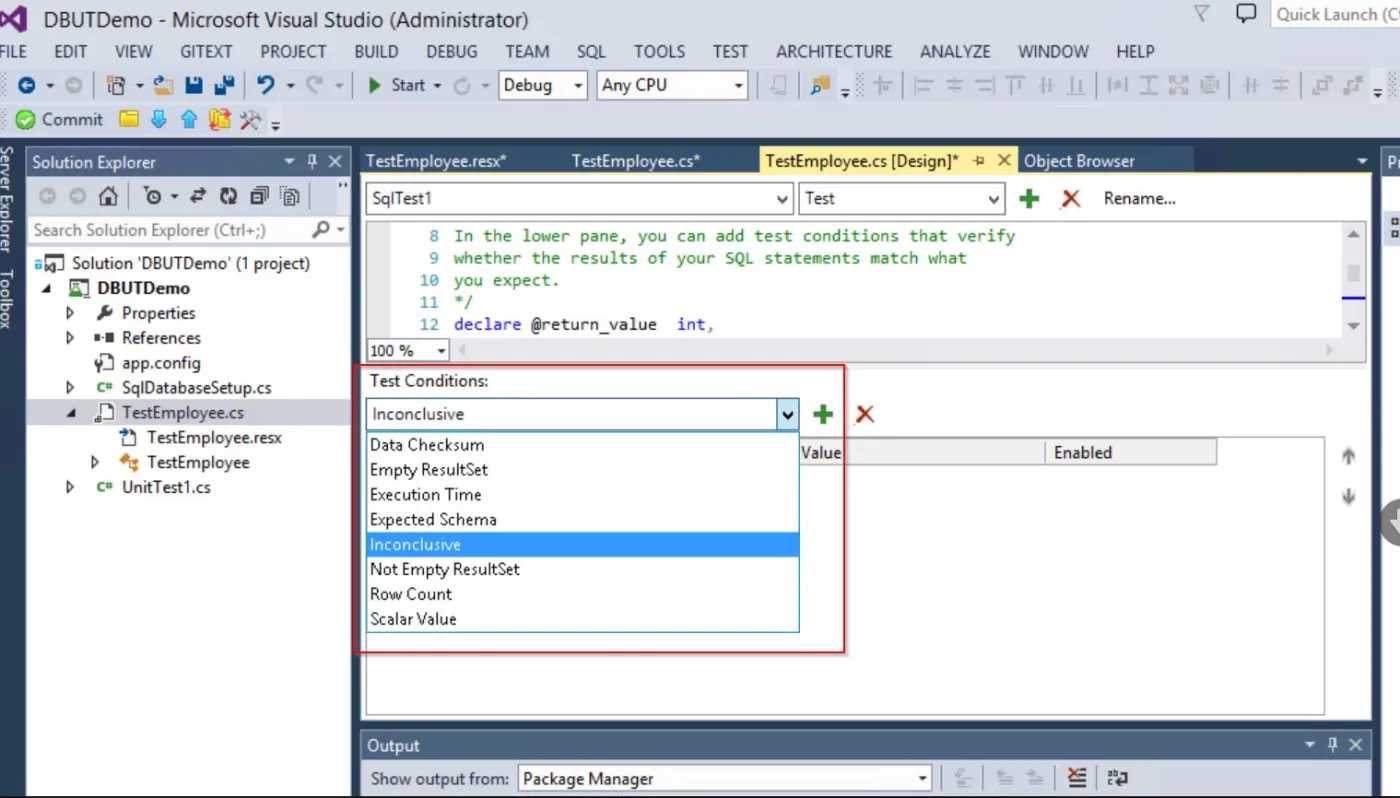Open the FILE menu

tap(13, 51)
